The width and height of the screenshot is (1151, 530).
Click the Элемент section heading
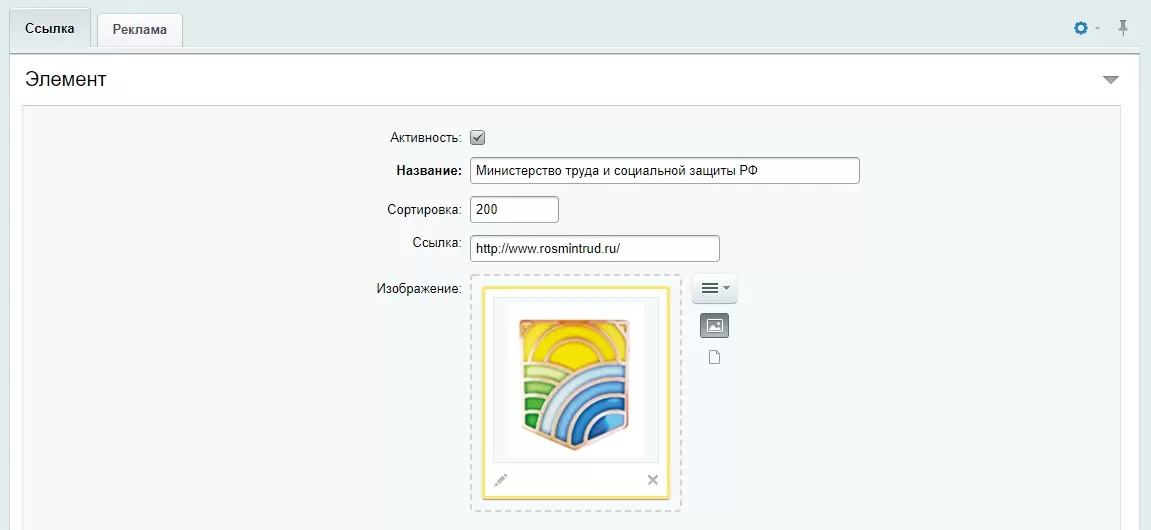(x=65, y=79)
